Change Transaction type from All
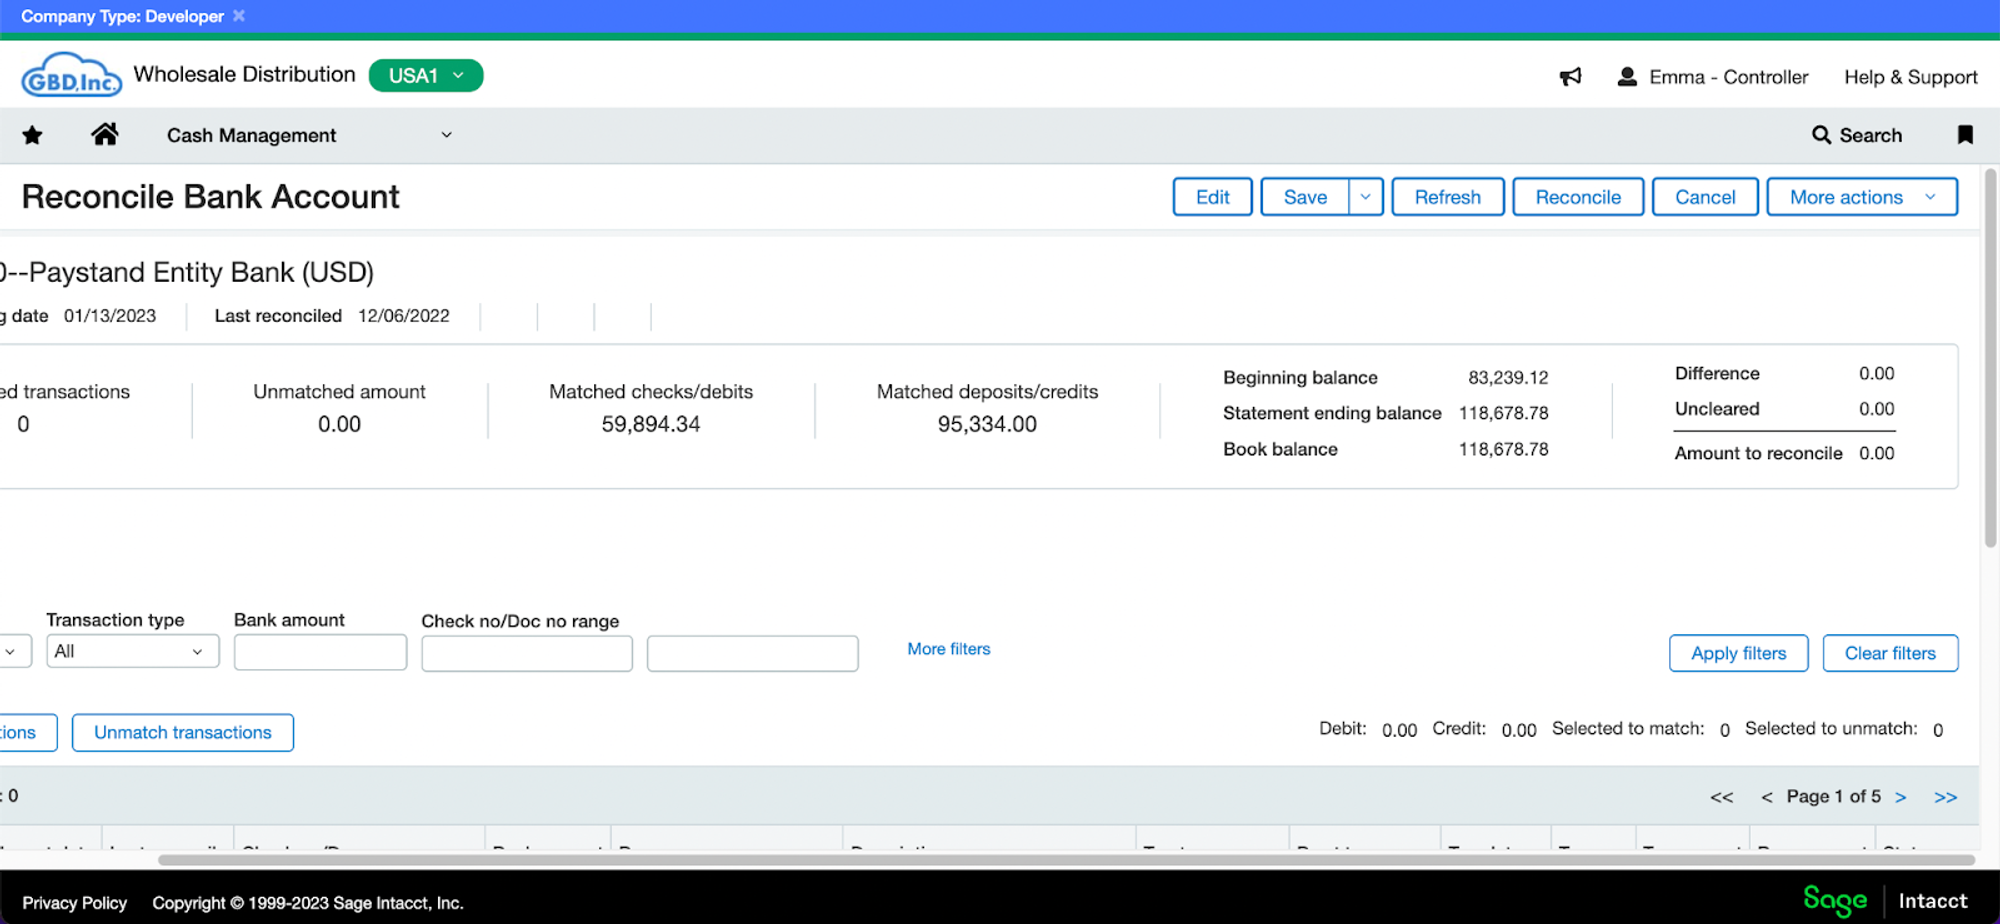The image size is (2000, 924). (x=131, y=651)
